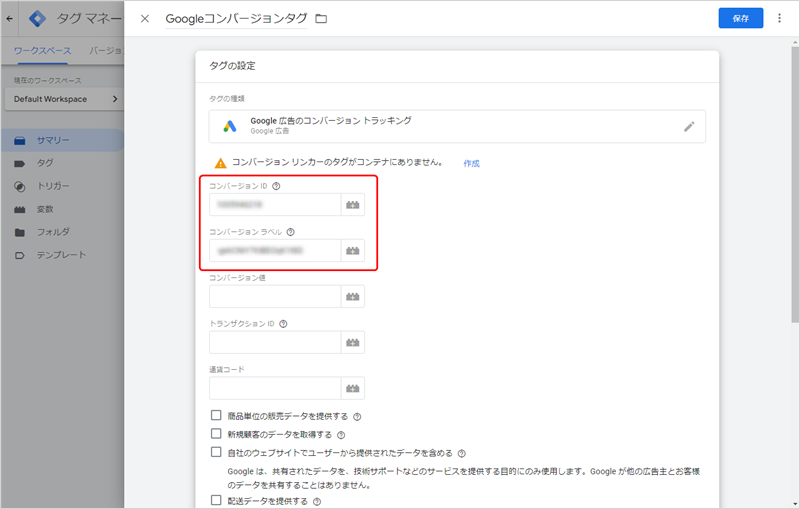The width and height of the screenshot is (800, 509).
Task: Open help for コンバージョン ID
Action: tap(276, 186)
